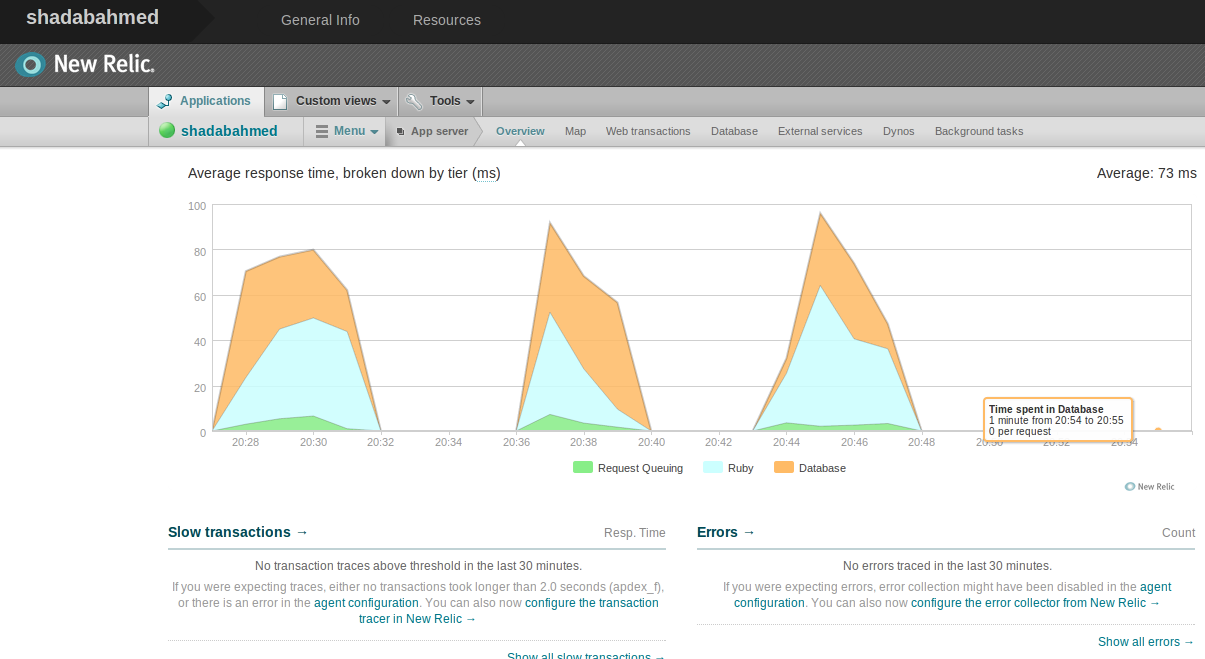Click the data point at chart's right end
1205x659 pixels.
1158,430
